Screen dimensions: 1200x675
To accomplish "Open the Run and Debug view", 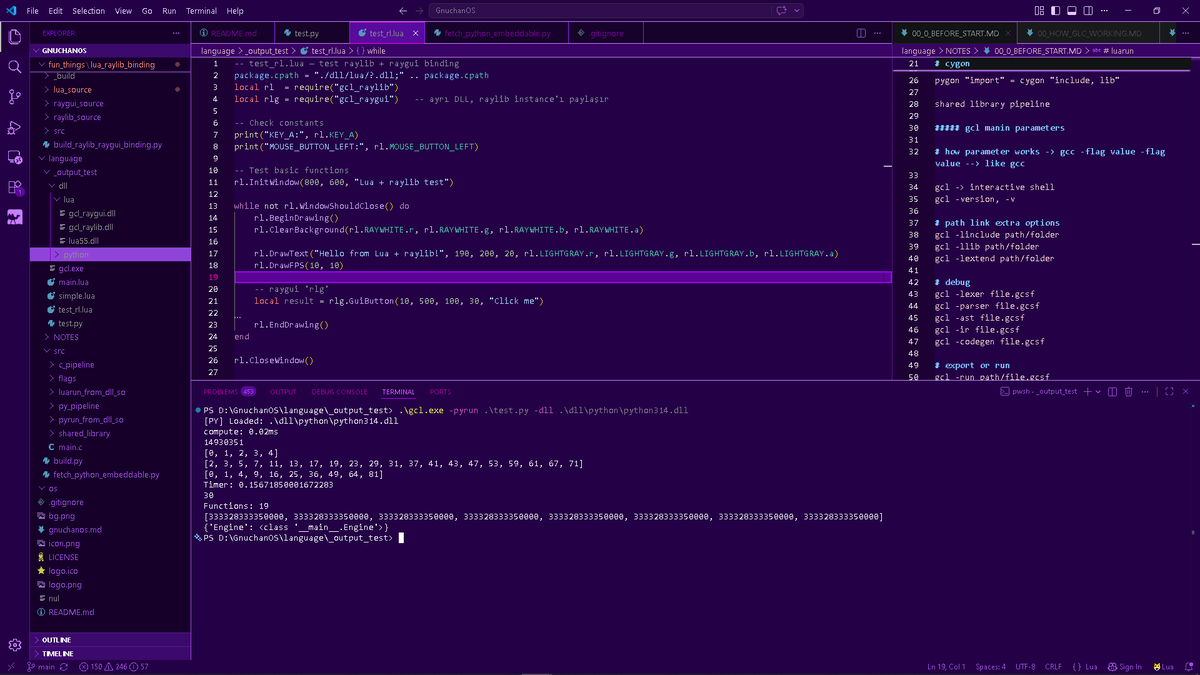I will pyautogui.click(x=14, y=127).
